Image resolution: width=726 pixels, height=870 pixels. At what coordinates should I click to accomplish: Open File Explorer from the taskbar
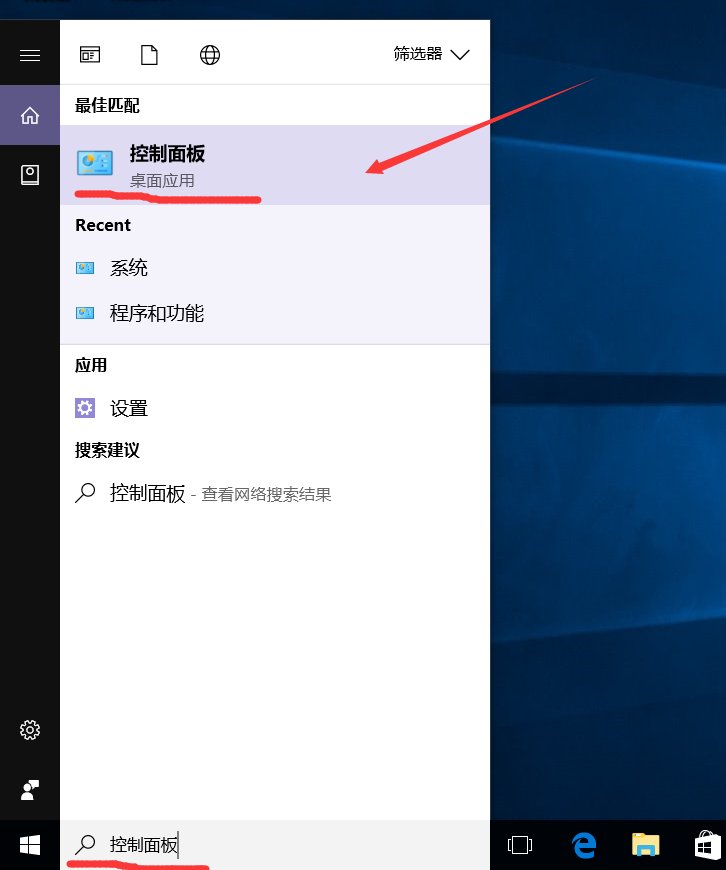point(646,845)
